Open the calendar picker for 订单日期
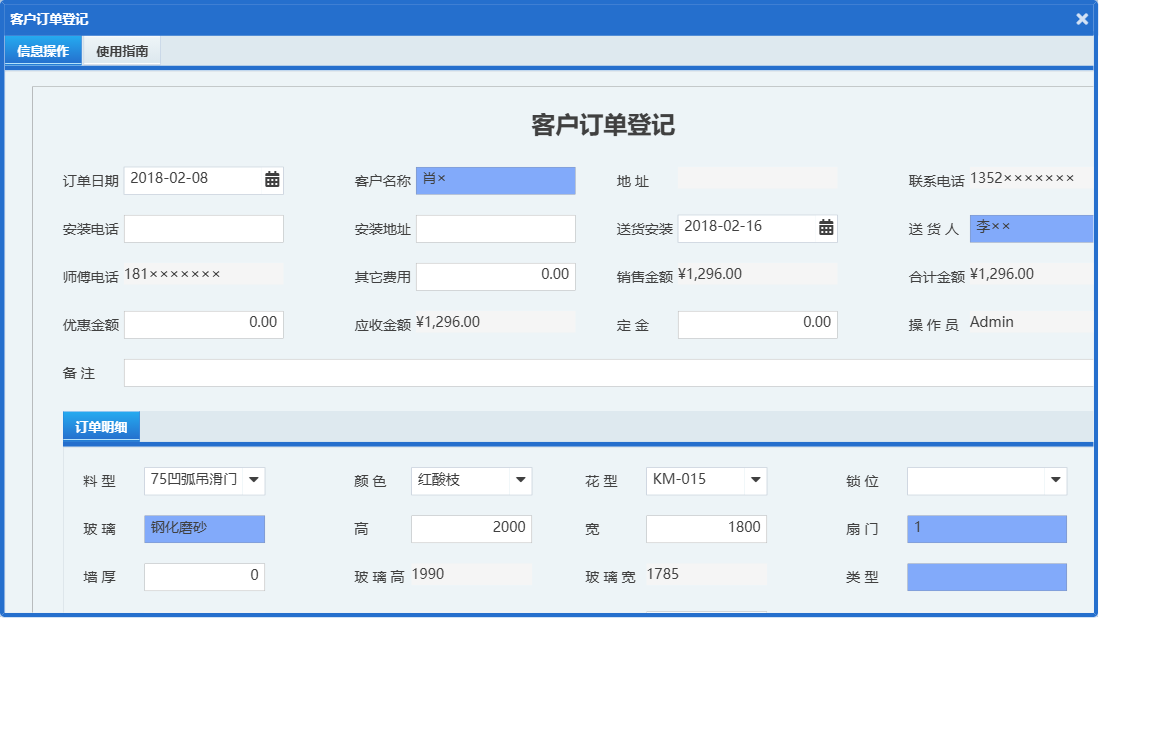This screenshot has height=736, width=1153. click(270, 180)
